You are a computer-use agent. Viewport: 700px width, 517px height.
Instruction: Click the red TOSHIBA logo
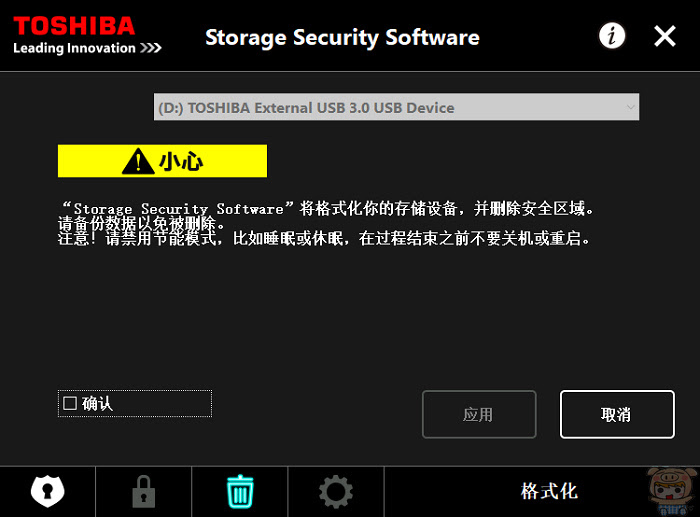coord(74,26)
